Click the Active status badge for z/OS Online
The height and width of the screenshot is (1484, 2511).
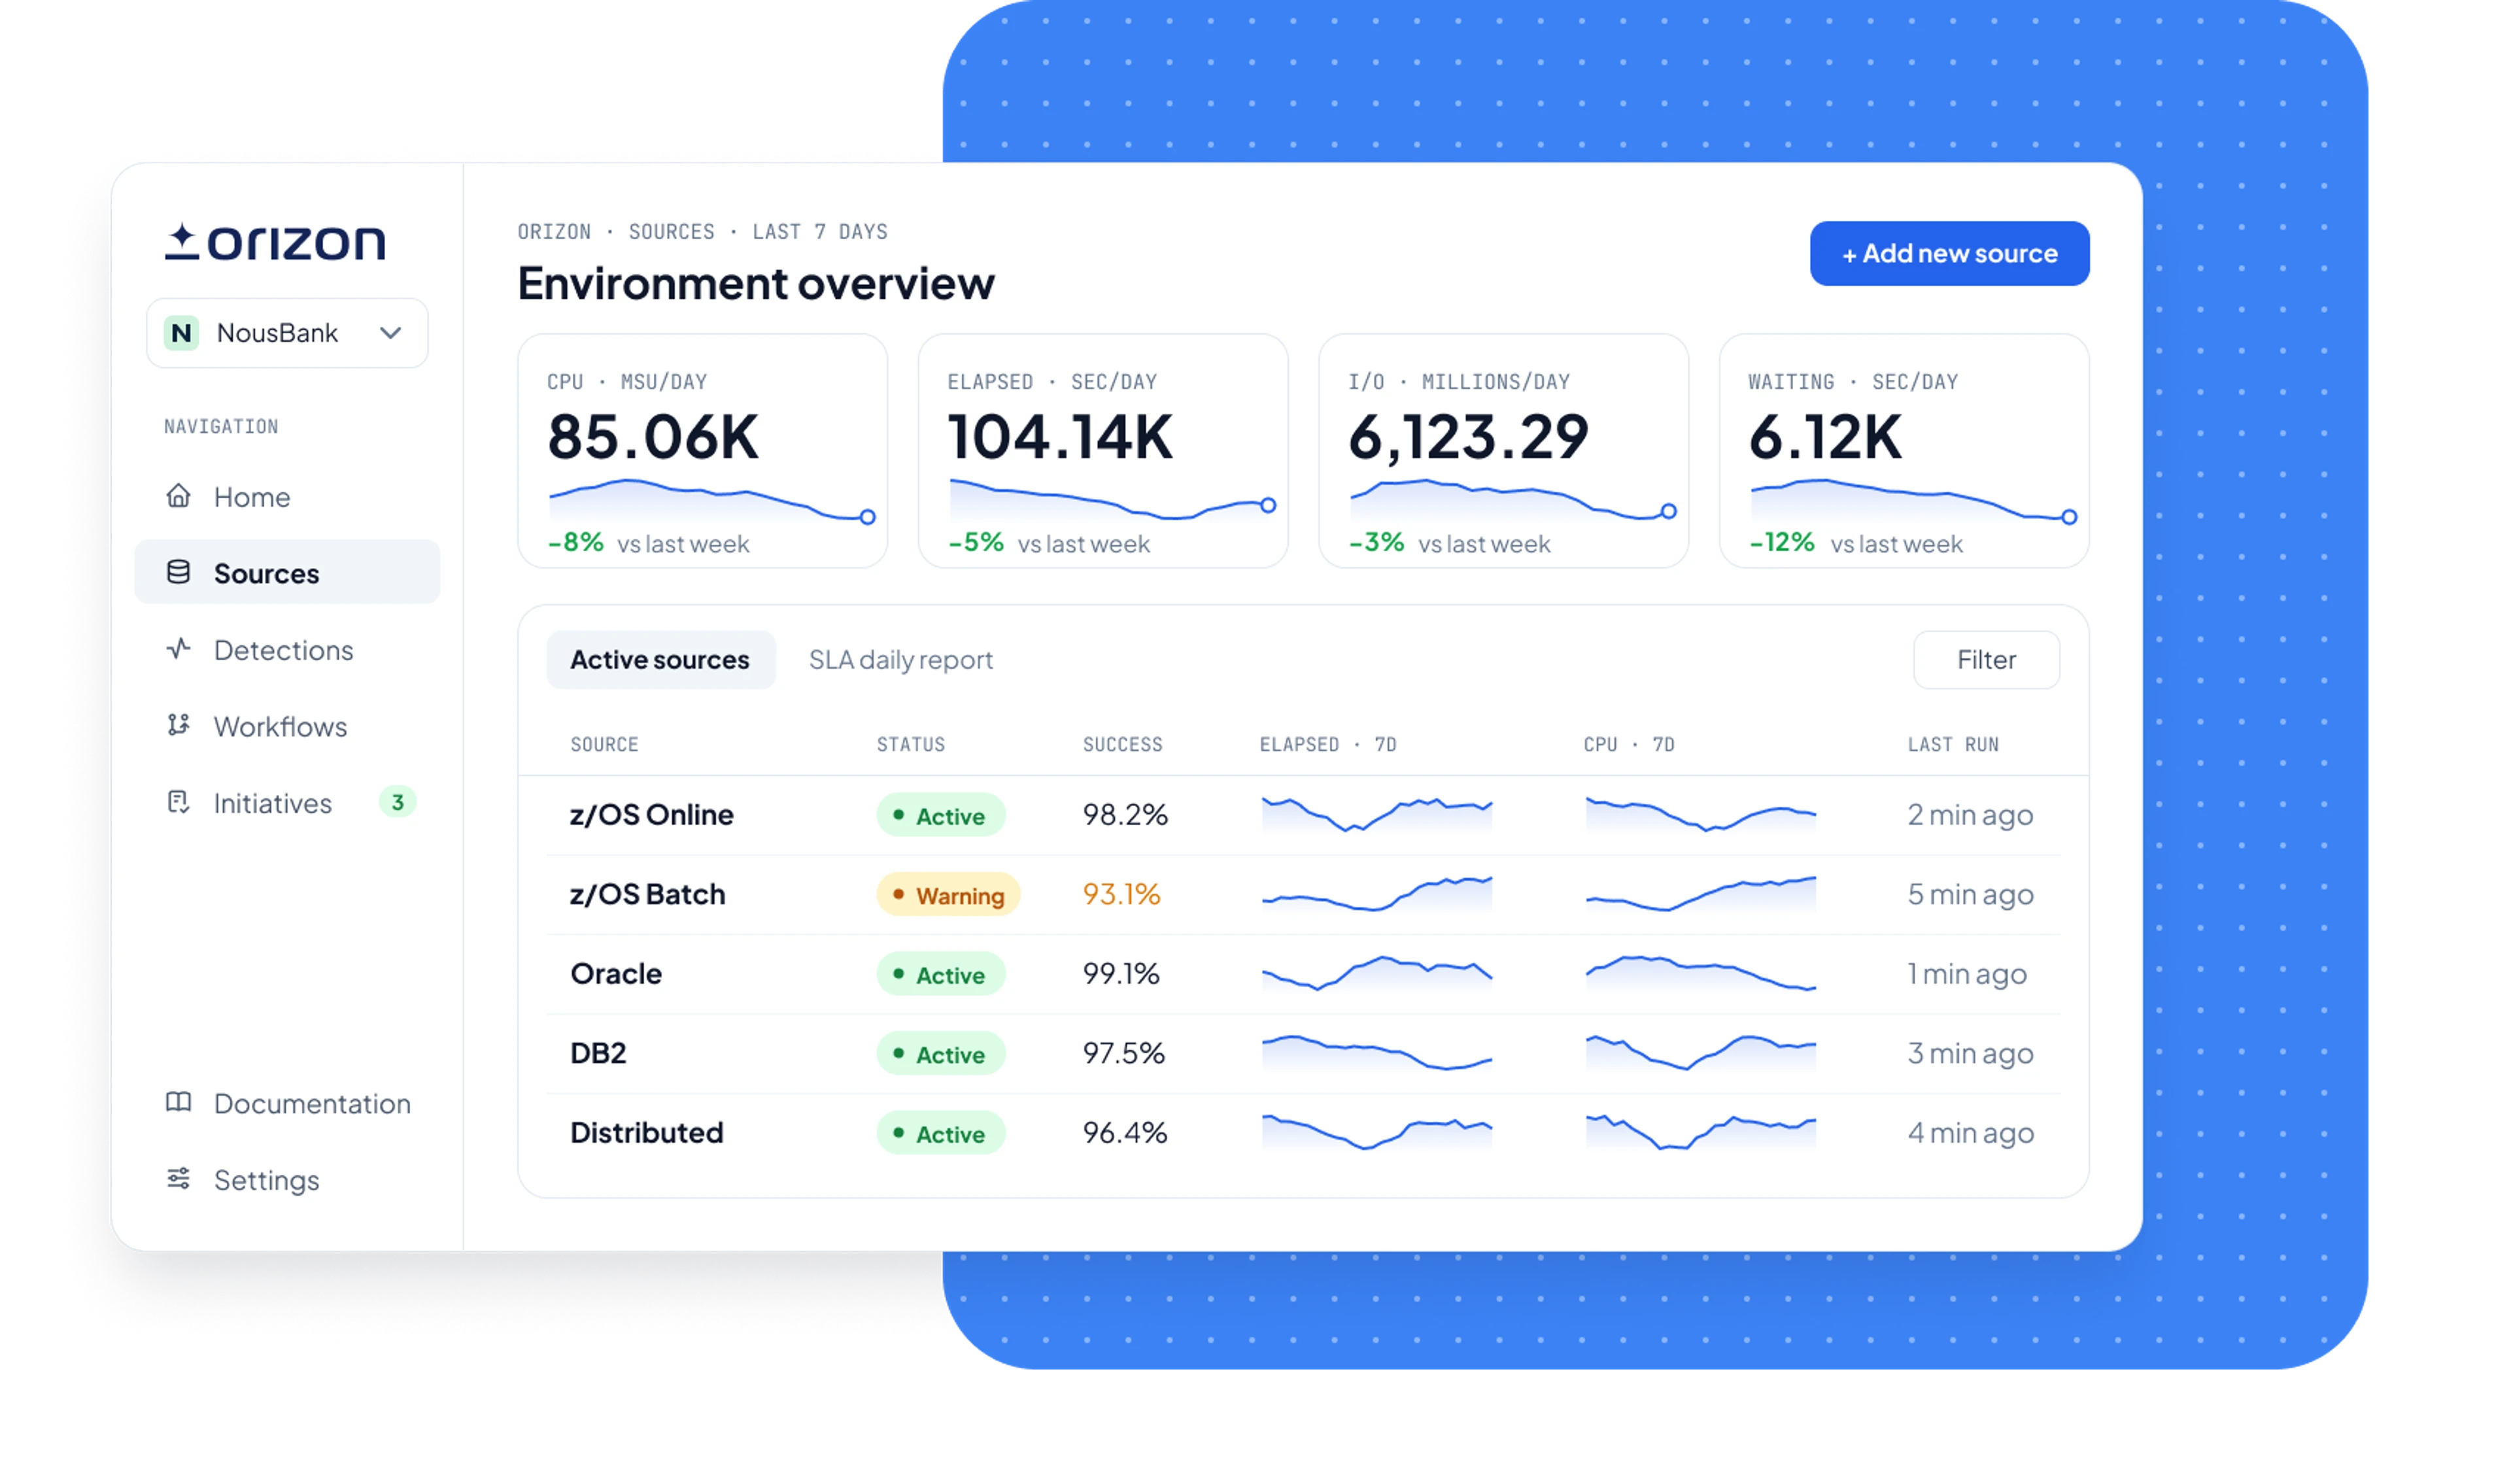[x=941, y=816]
